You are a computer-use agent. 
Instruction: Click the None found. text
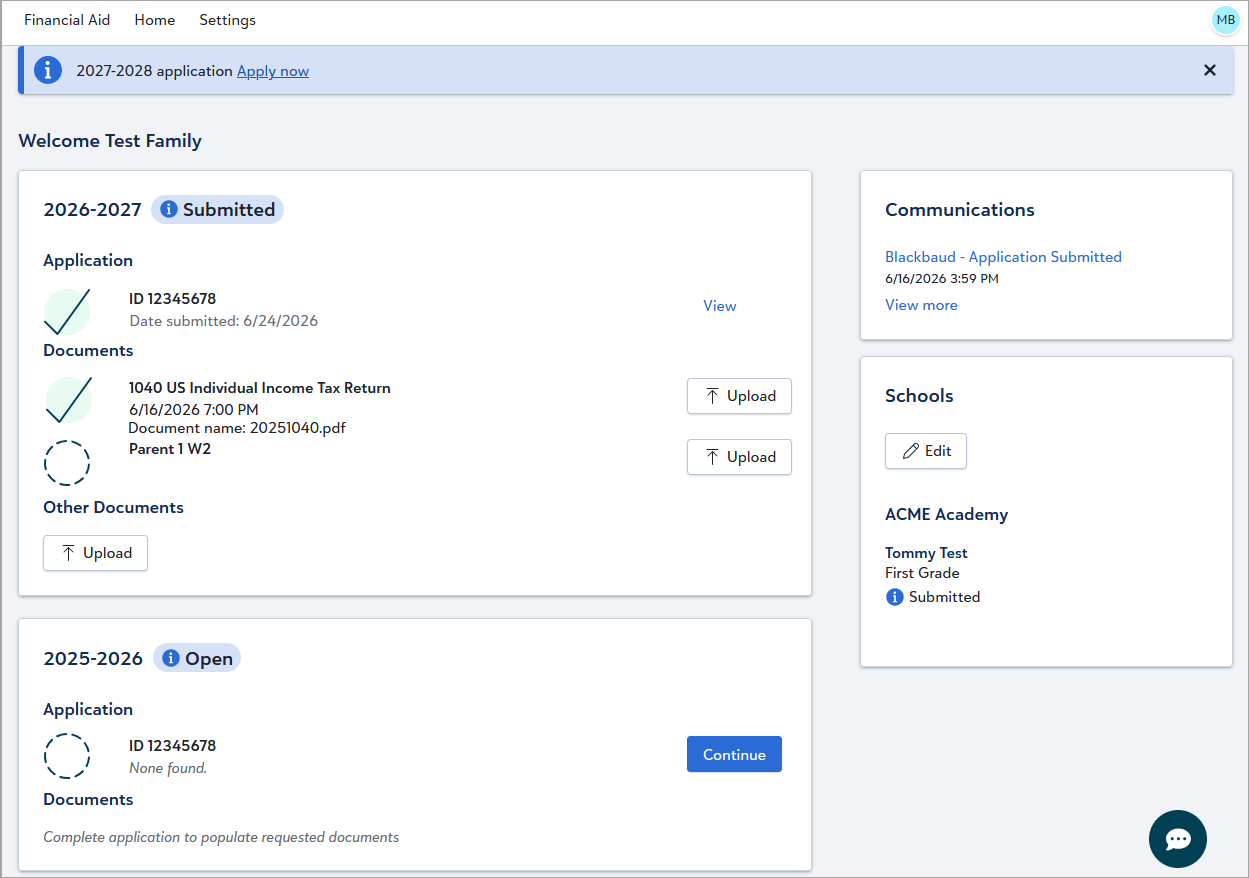click(168, 769)
